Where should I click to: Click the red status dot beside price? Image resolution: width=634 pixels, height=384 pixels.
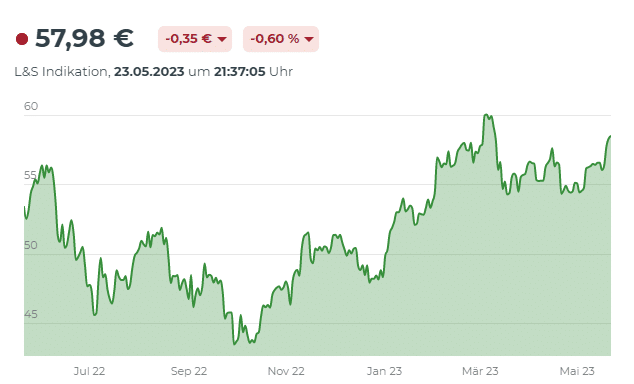(x=22, y=39)
